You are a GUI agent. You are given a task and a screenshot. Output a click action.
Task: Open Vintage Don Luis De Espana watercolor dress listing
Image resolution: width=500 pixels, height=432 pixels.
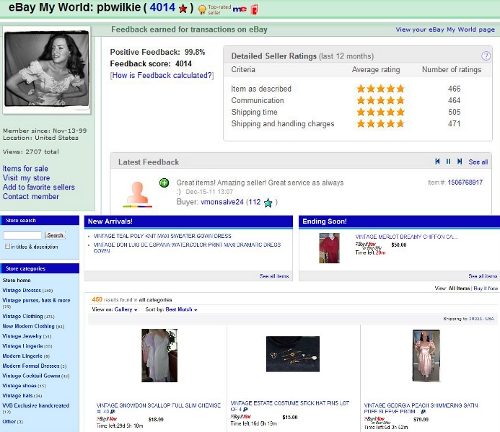pyautogui.click(x=187, y=247)
